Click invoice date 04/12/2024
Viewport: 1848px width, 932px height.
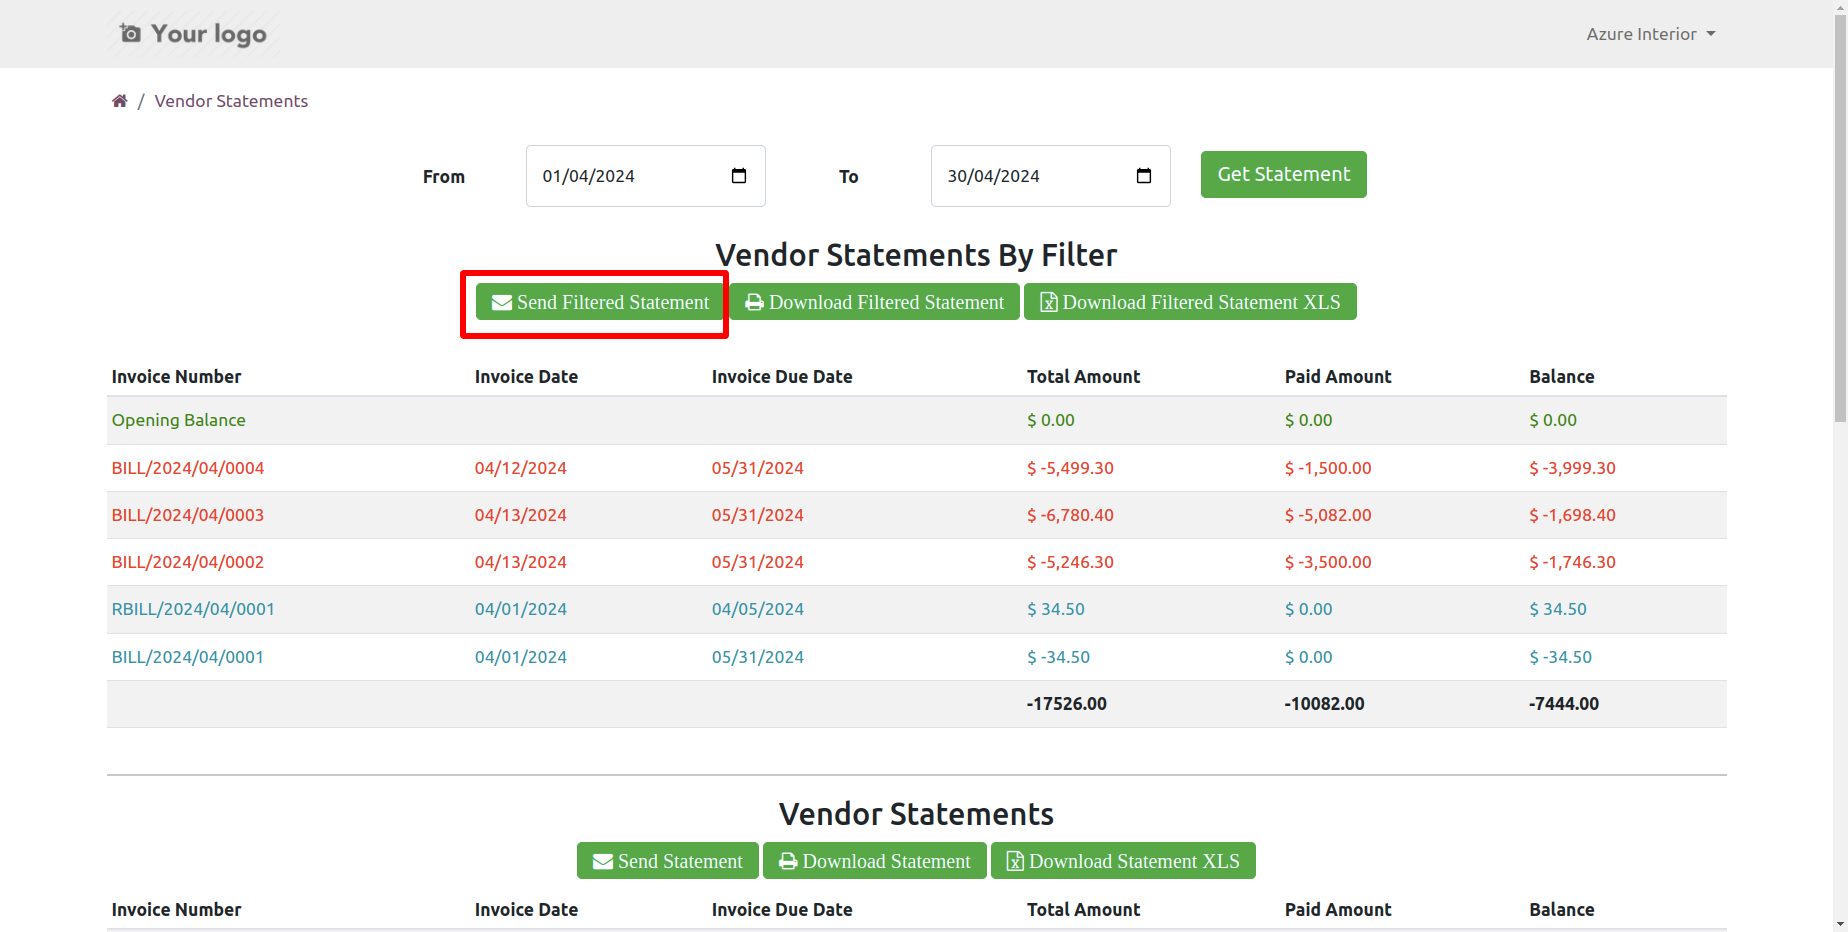pyautogui.click(x=521, y=468)
